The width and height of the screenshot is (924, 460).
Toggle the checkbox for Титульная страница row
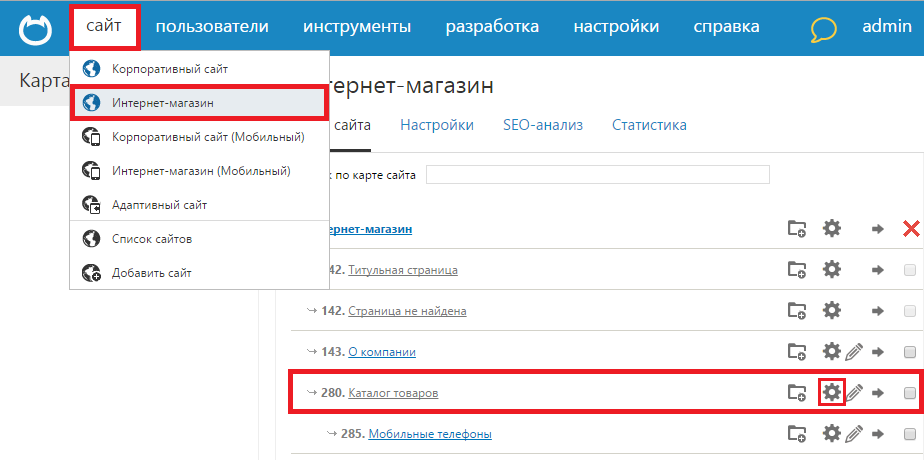[910, 270]
